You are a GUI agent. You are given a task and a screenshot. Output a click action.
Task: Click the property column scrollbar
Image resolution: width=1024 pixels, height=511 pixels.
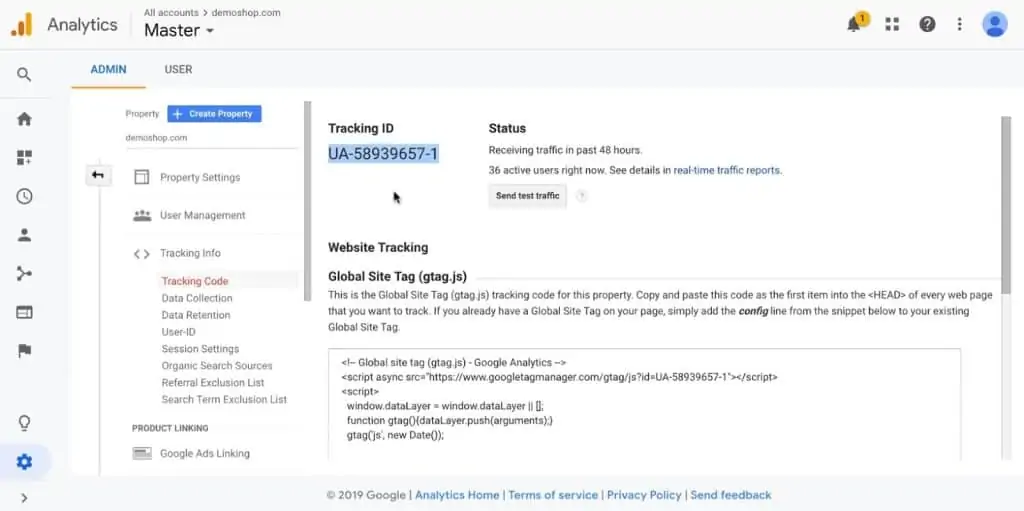click(x=308, y=201)
